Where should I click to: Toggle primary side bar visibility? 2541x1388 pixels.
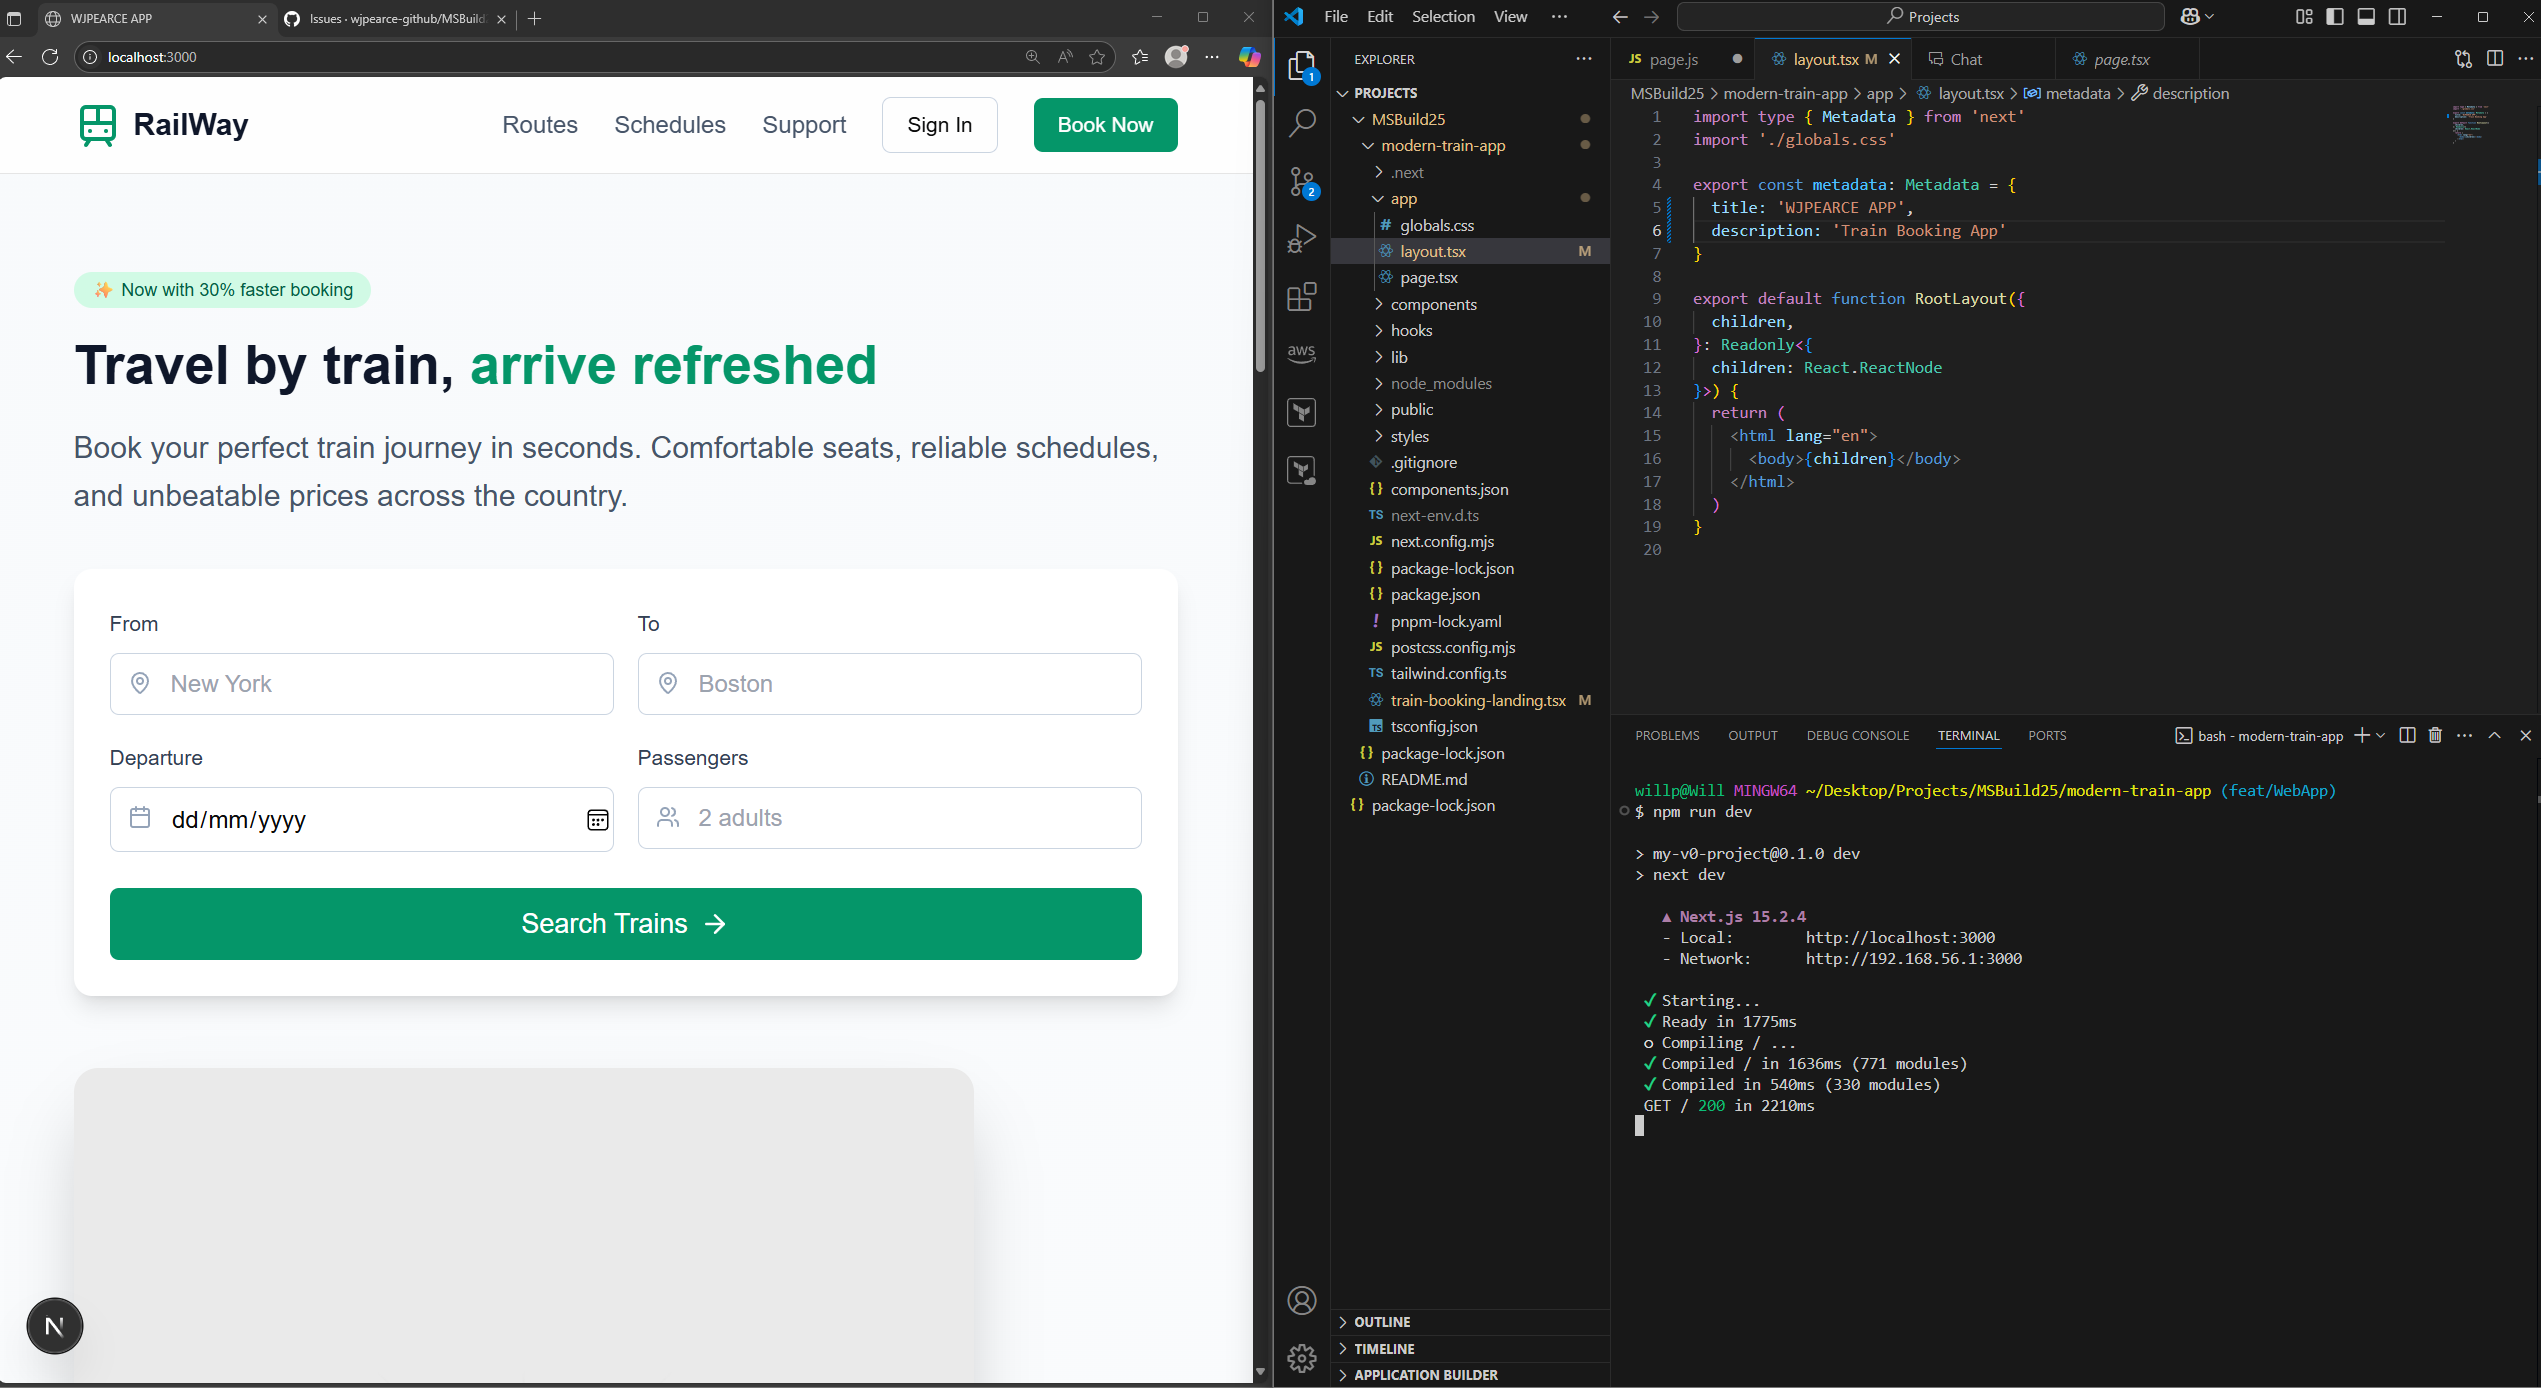coord(2335,17)
